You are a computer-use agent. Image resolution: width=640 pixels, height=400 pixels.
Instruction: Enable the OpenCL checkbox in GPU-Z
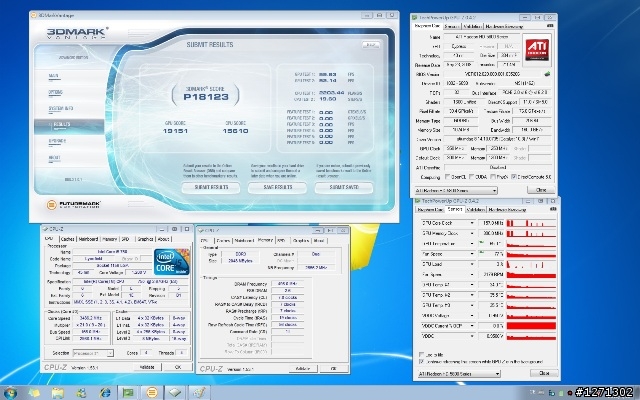pos(448,177)
